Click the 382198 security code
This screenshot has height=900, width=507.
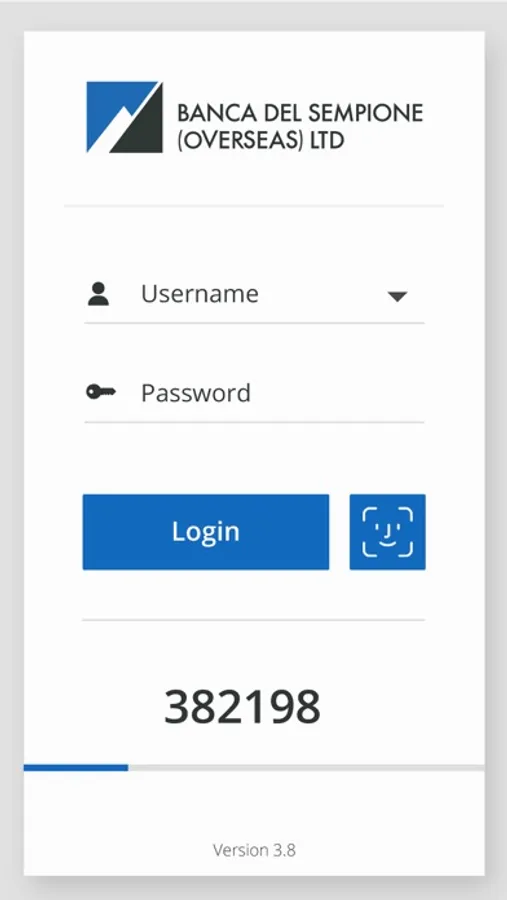coord(242,707)
